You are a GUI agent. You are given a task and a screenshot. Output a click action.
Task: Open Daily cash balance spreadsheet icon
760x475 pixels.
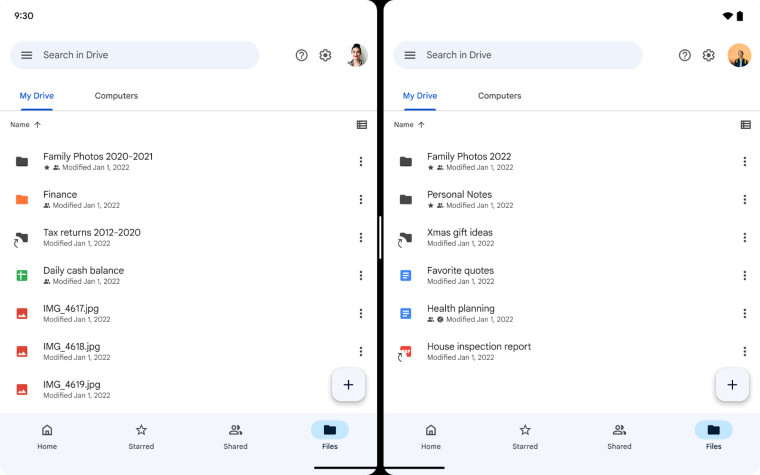click(22, 275)
